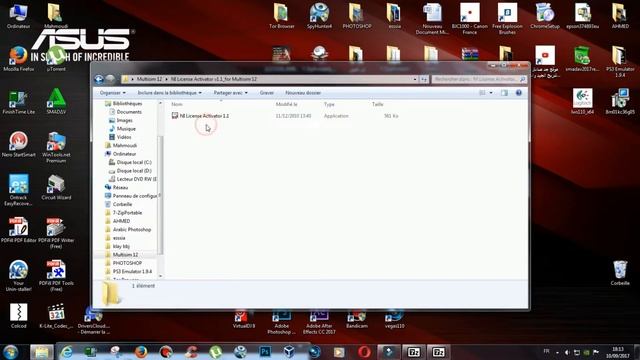This screenshot has height=360, width=640.
Task: Select the Tor Browser desktop folder
Action: point(281,16)
